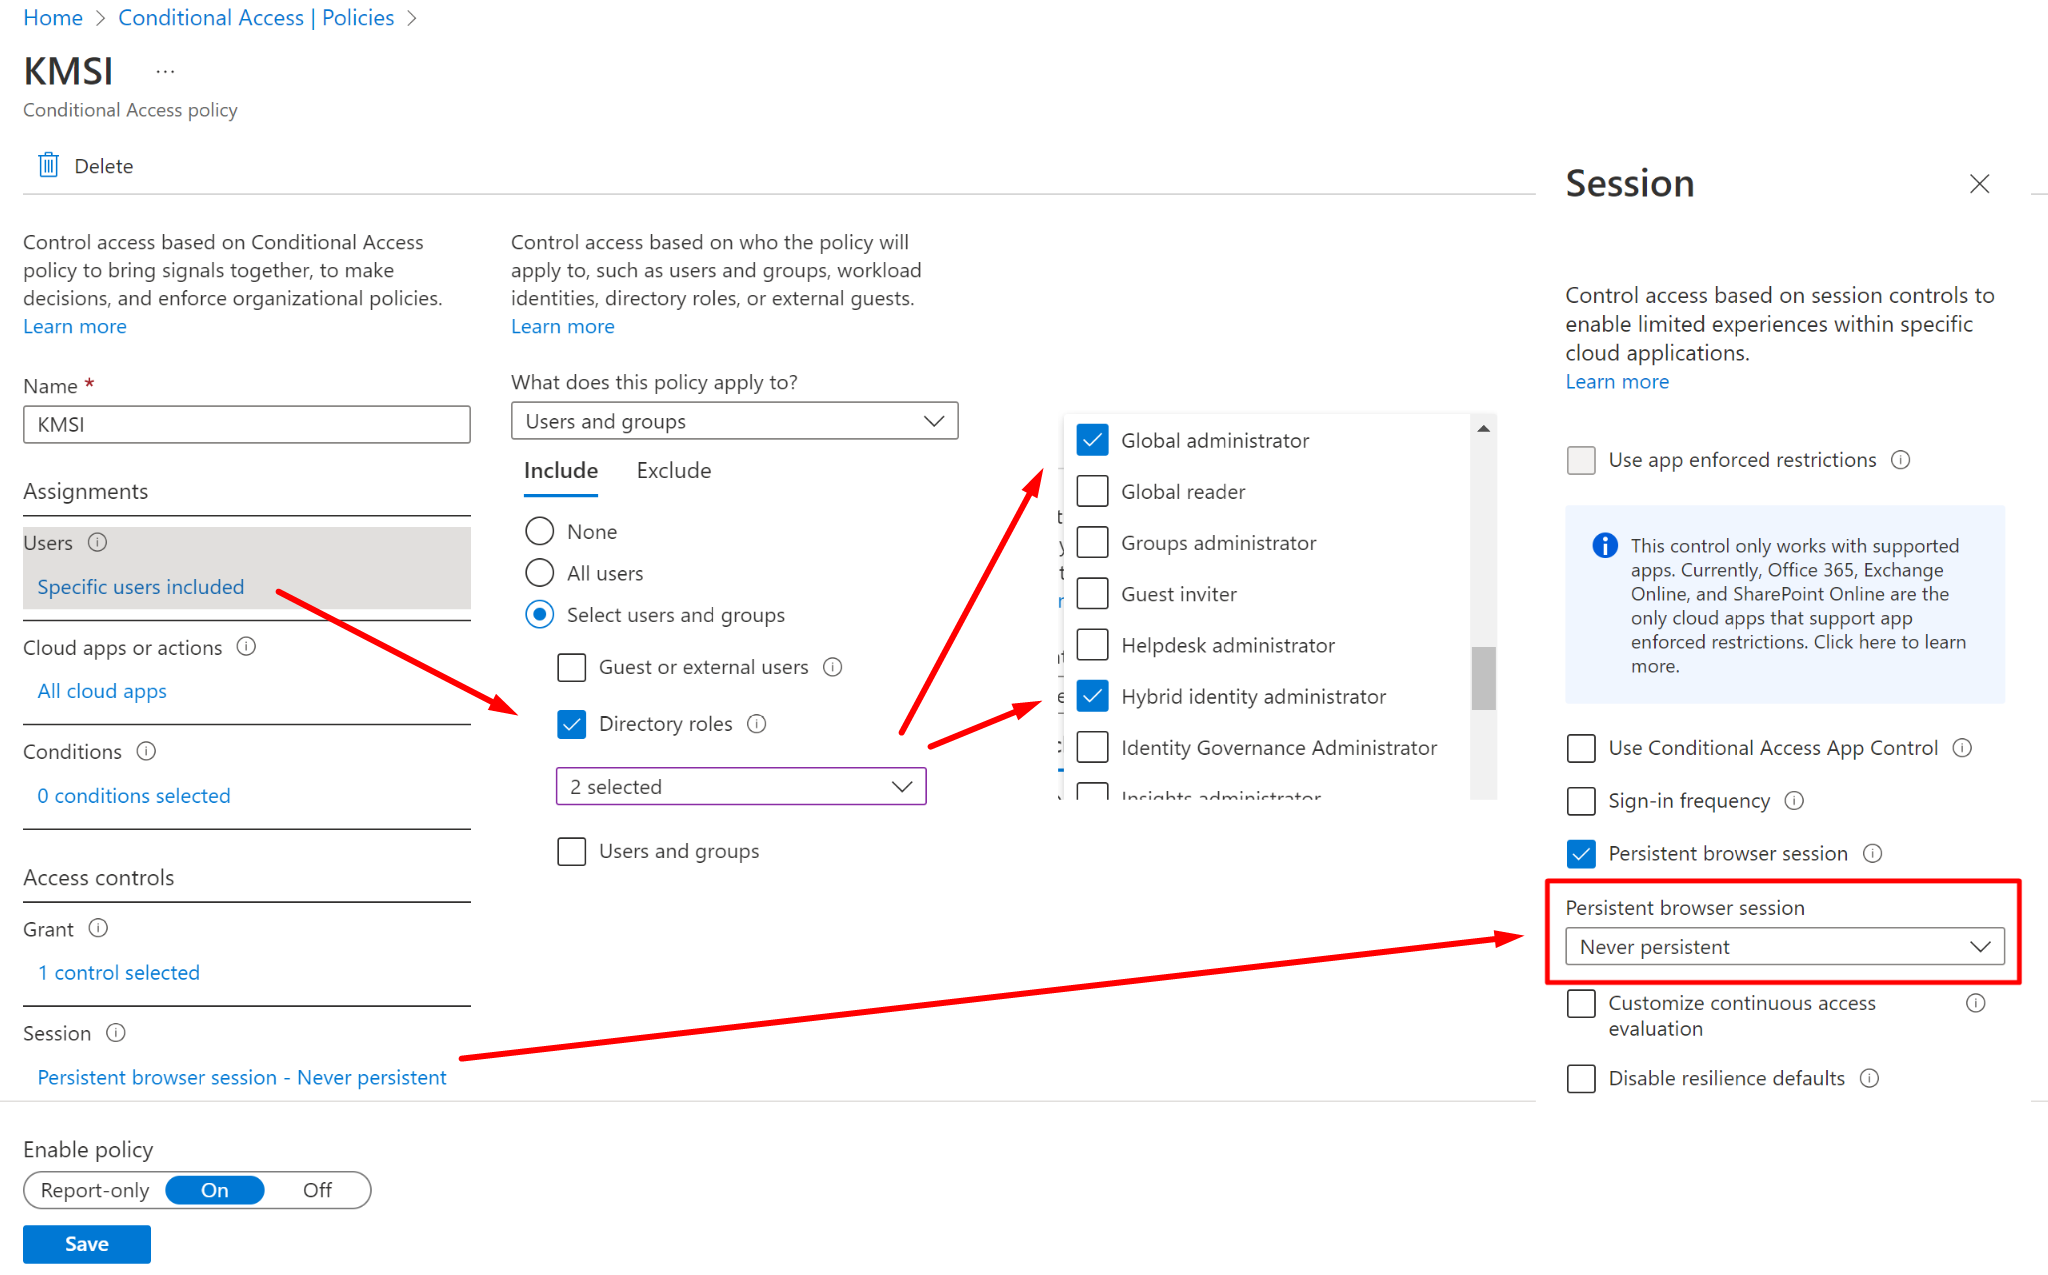2048x1275 pixels.
Task: Click info icon for Disable resilience defaults
Action: point(1869,1078)
